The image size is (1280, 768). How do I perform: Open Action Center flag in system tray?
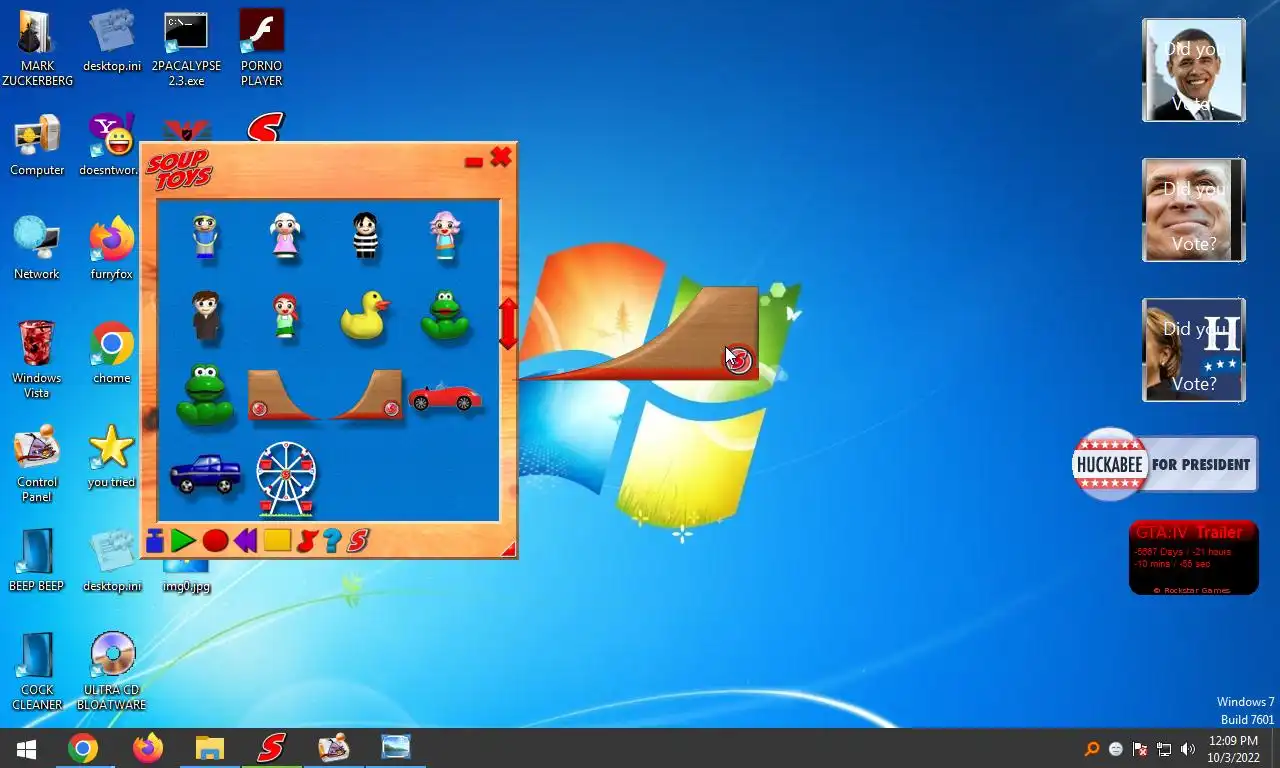(1140, 749)
